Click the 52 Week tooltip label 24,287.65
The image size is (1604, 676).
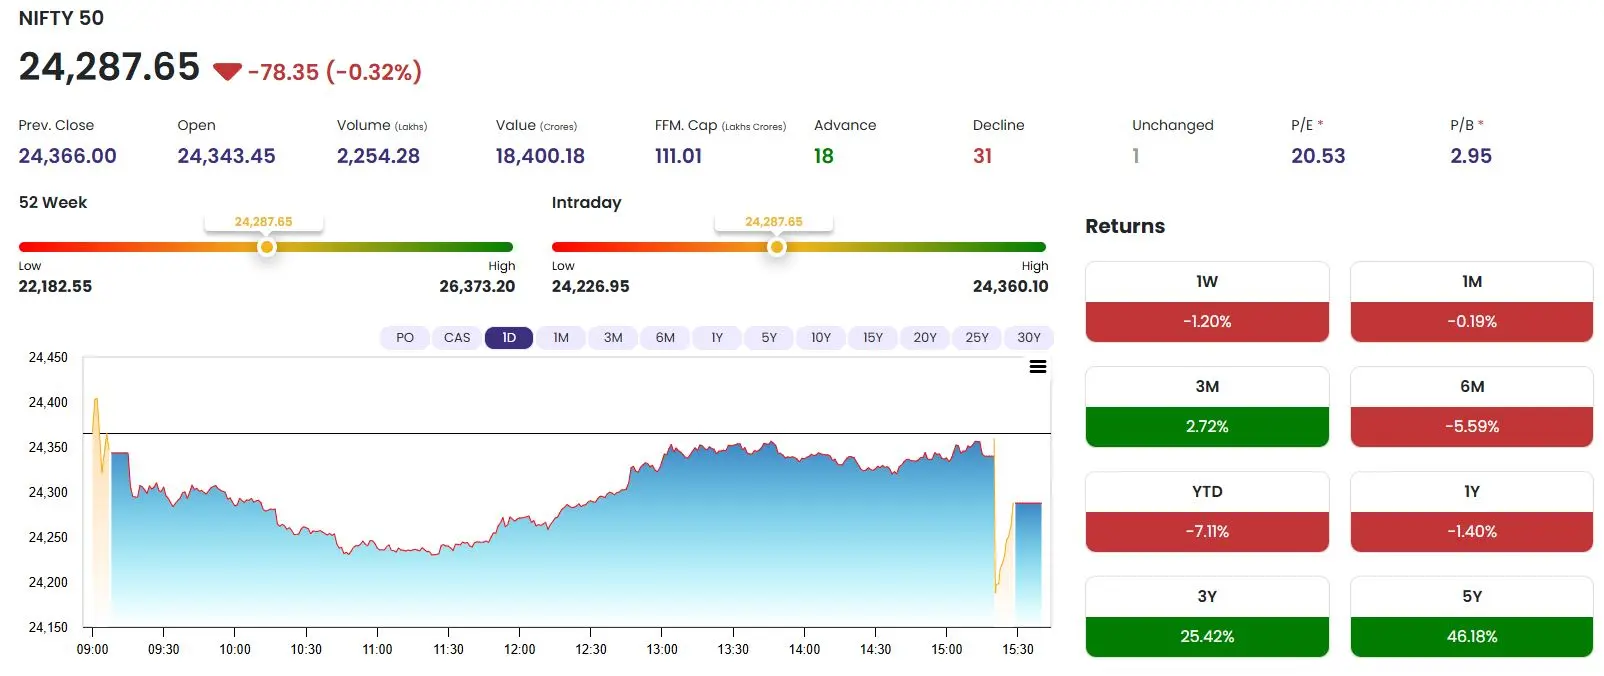click(x=264, y=222)
